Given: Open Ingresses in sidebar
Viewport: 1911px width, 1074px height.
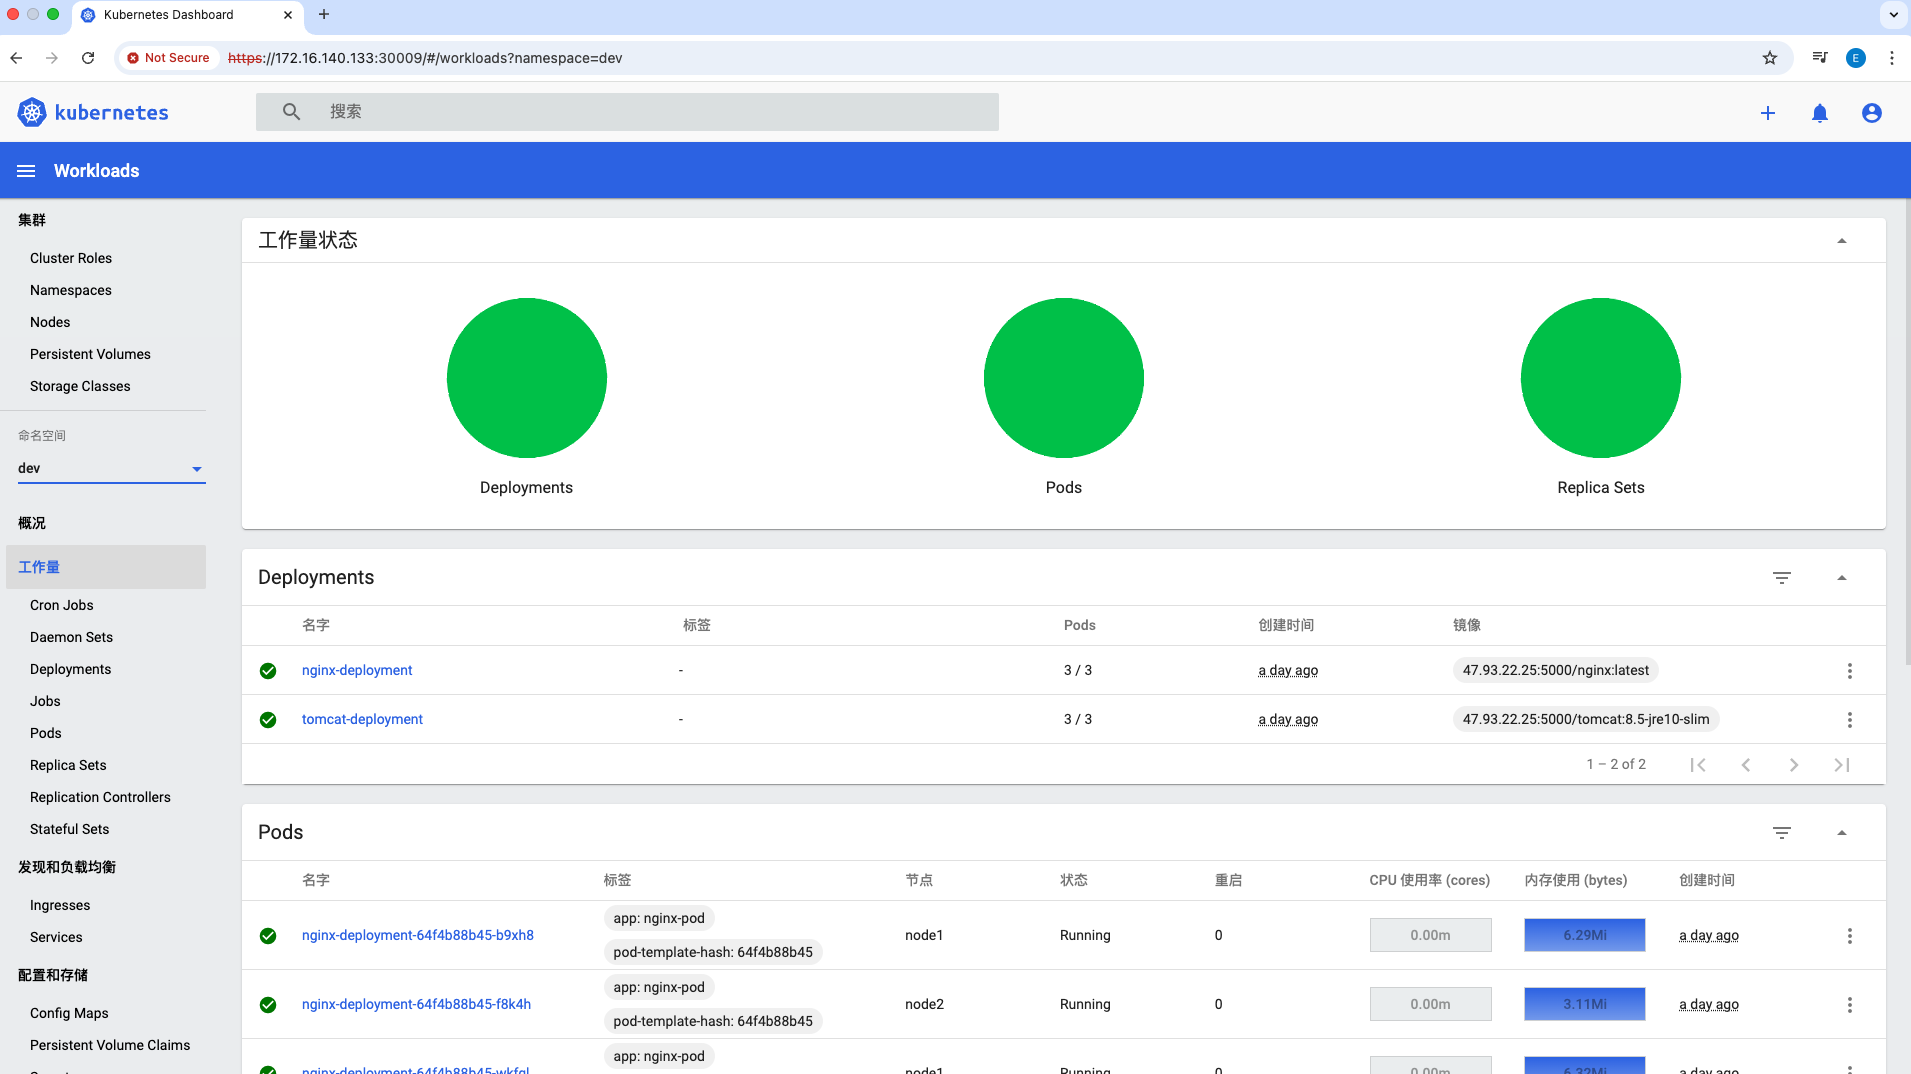Looking at the screenshot, I should [x=60, y=905].
